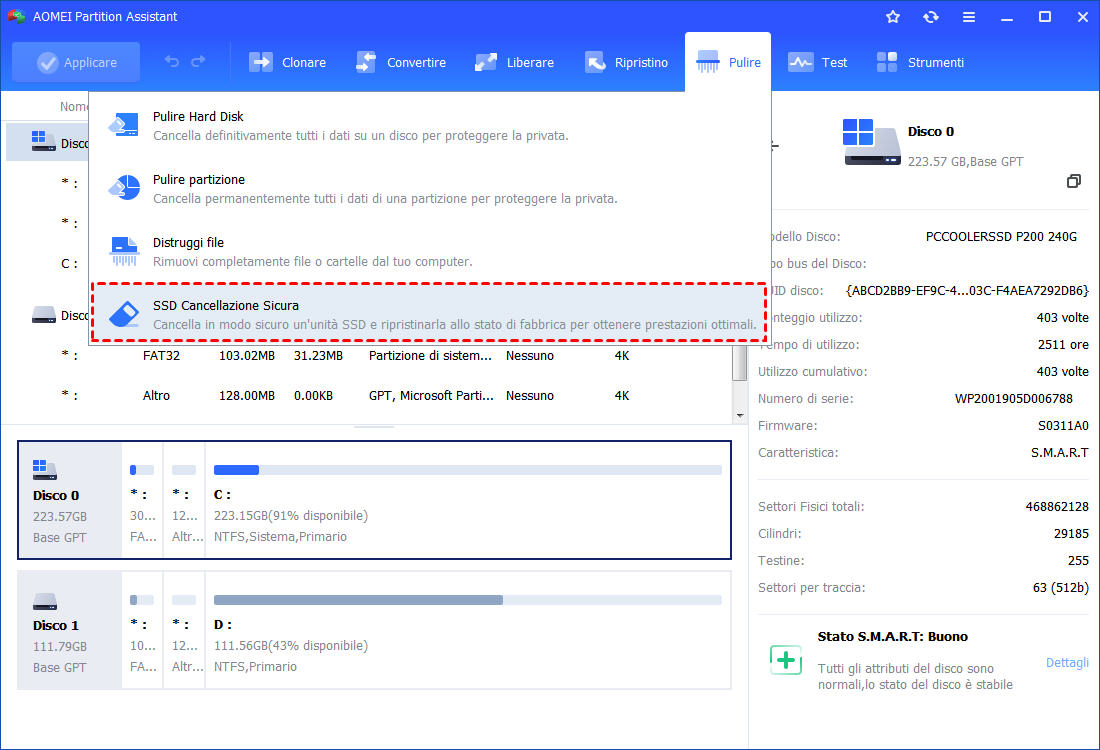Click the Stato S.M.A.R.T: Buono heading
This screenshot has width=1100, height=750.
point(892,636)
